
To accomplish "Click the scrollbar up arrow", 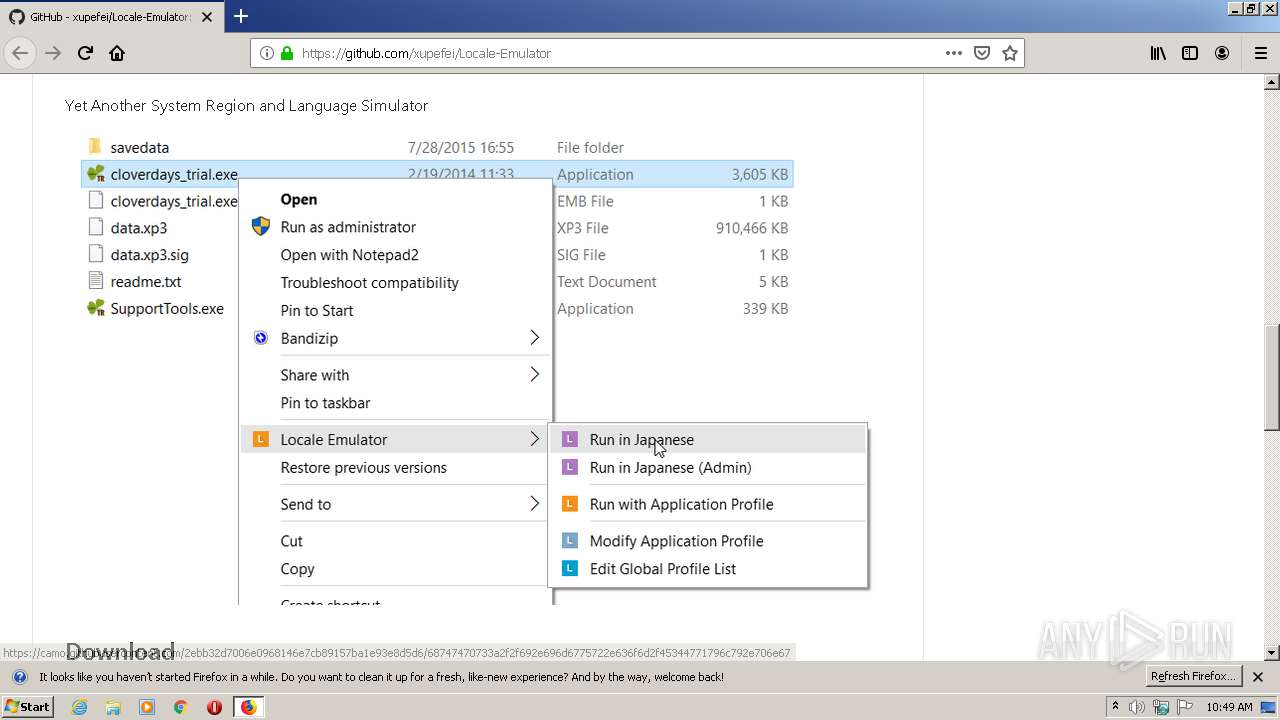I will pos(1272,81).
